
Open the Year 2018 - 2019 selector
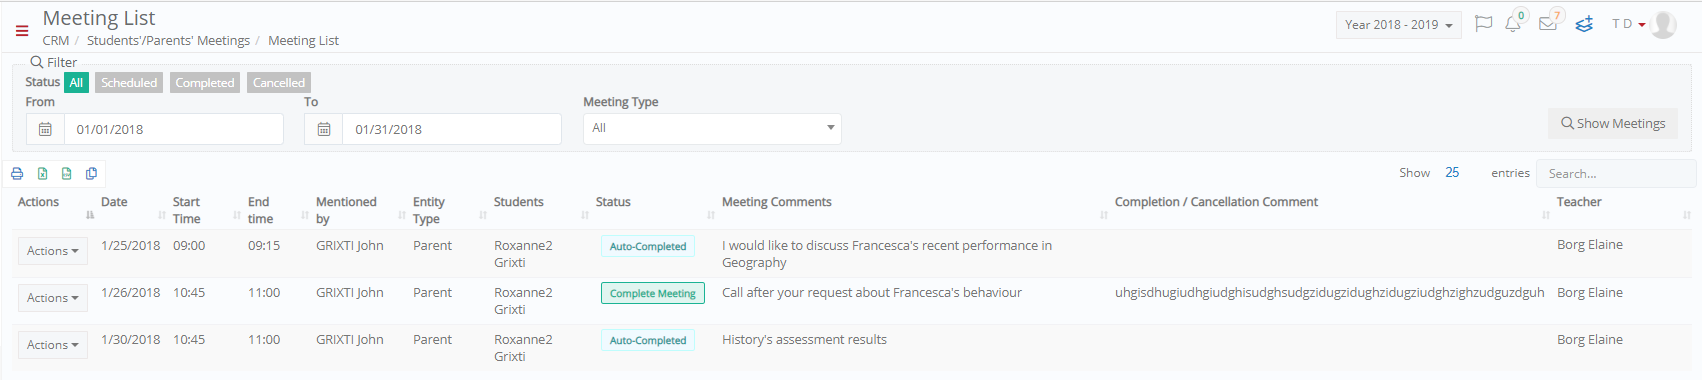point(1399,25)
